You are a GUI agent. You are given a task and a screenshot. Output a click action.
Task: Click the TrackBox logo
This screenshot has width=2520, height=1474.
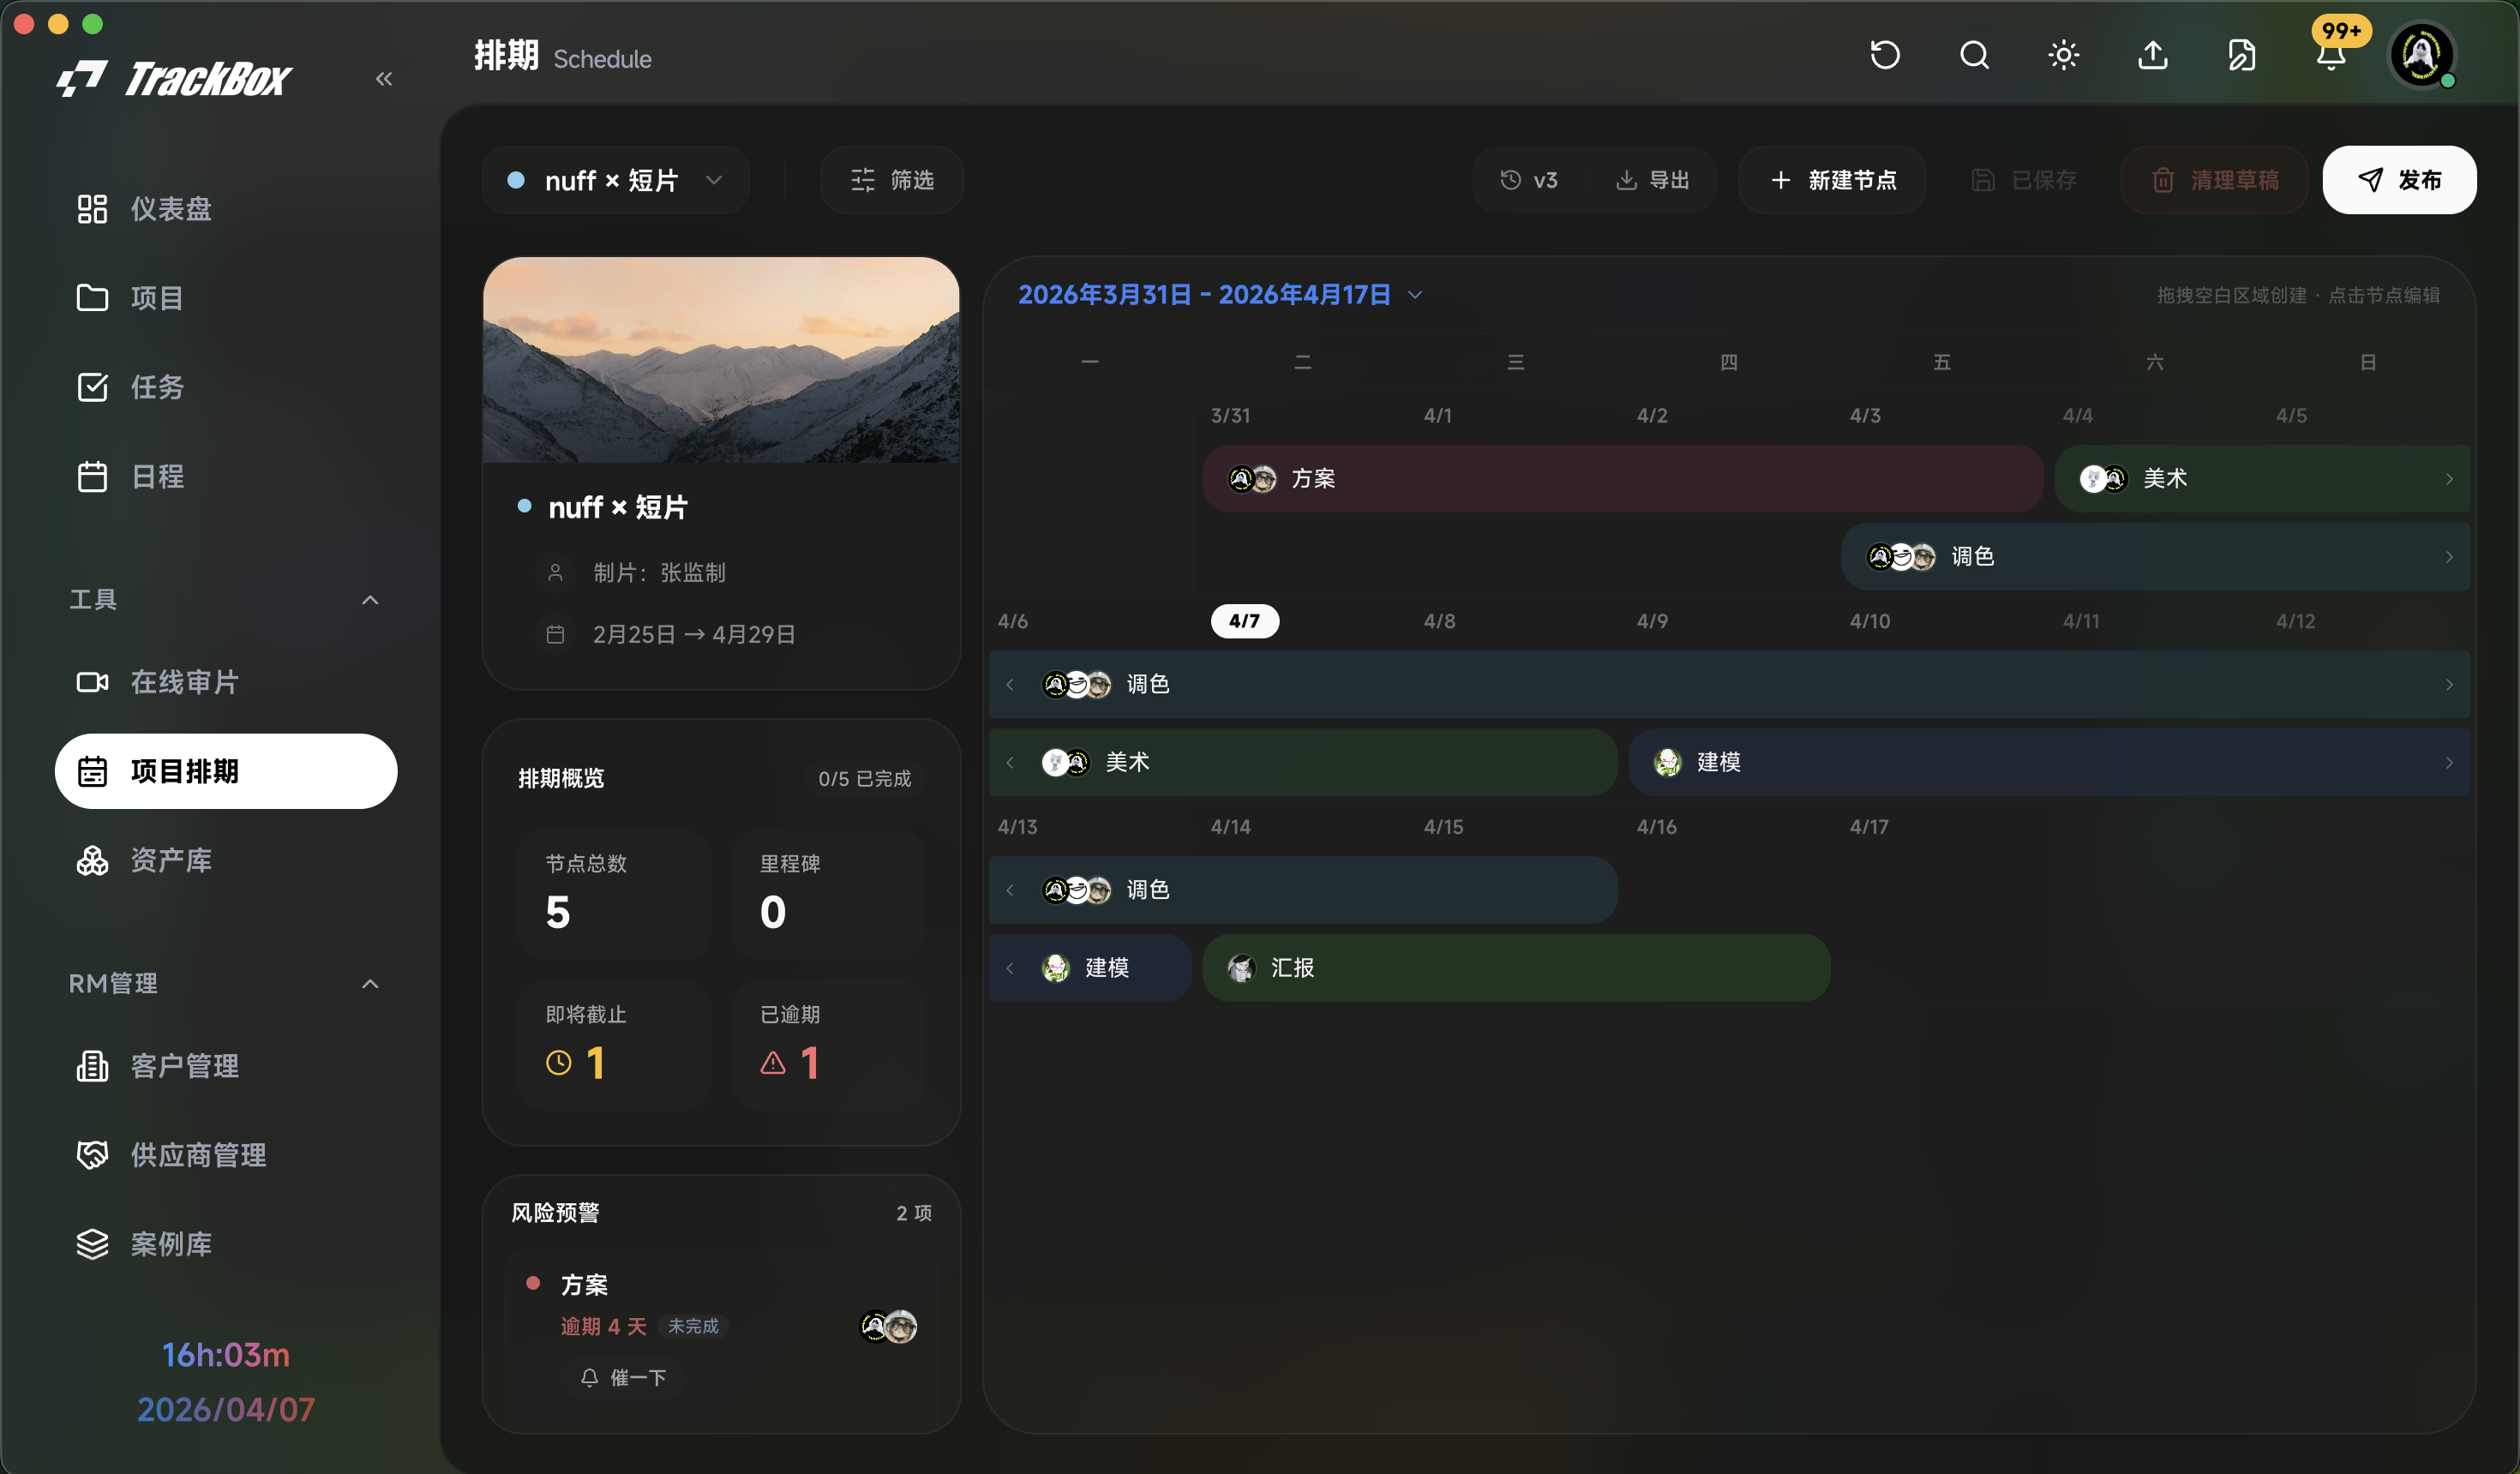[174, 79]
